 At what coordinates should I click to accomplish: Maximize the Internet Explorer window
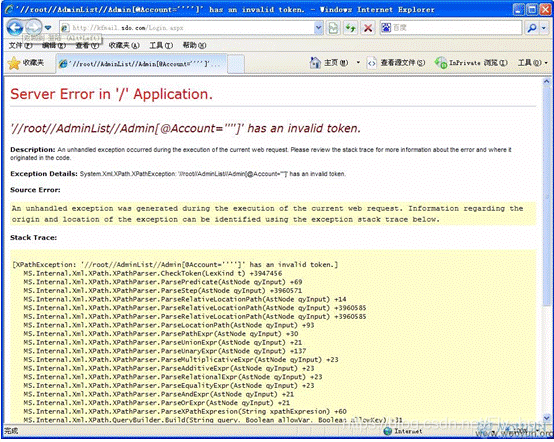(532, 10)
